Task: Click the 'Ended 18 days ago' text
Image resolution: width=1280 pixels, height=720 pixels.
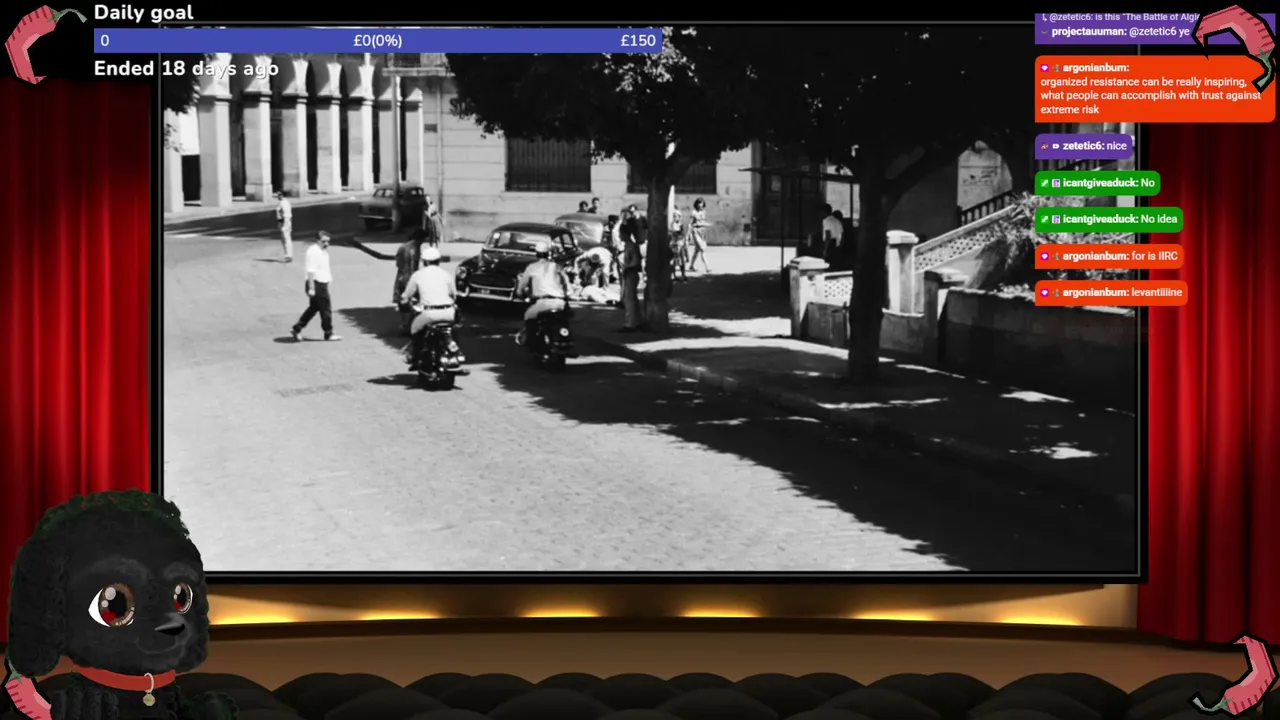Action: click(186, 69)
